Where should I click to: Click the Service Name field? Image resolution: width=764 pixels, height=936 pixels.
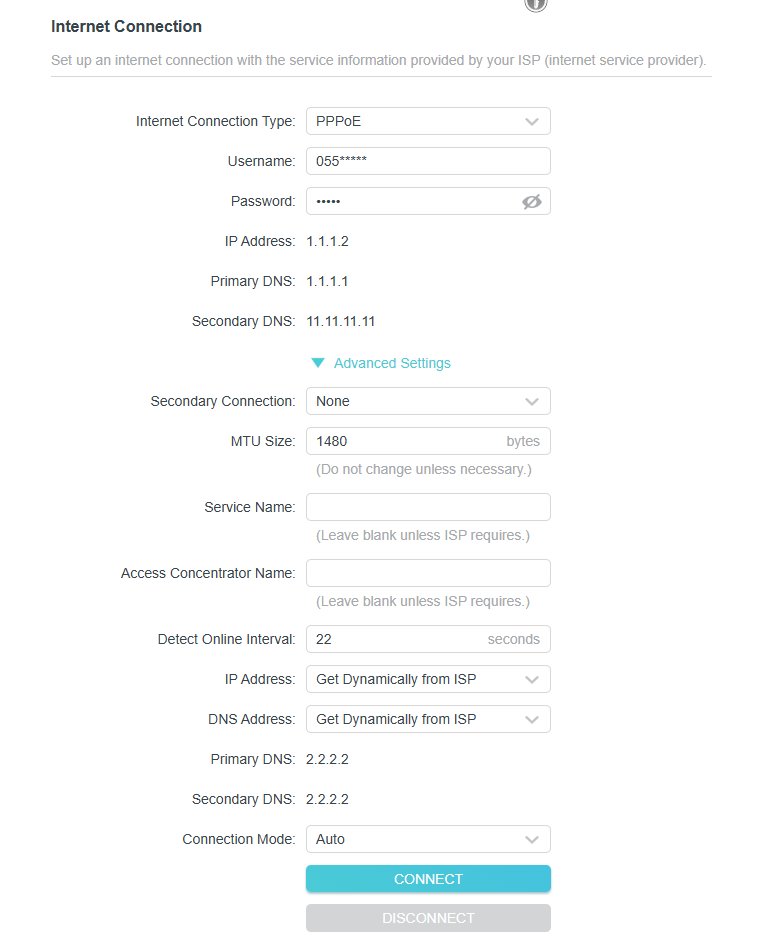(428, 507)
